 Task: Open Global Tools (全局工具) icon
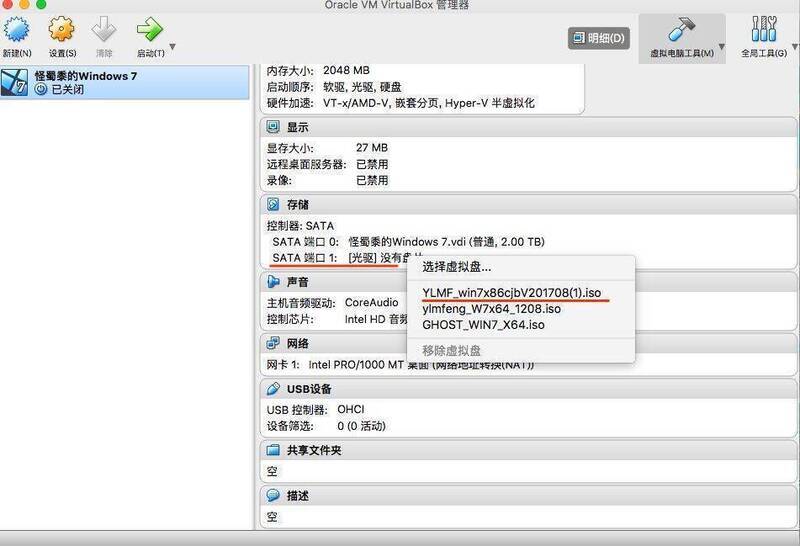pyautogui.click(x=763, y=30)
